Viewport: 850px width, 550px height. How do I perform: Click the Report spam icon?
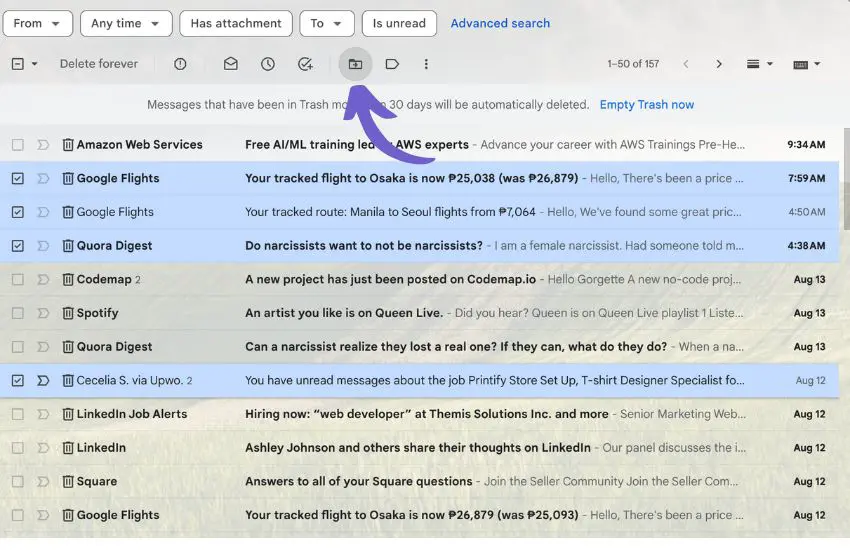(180, 64)
